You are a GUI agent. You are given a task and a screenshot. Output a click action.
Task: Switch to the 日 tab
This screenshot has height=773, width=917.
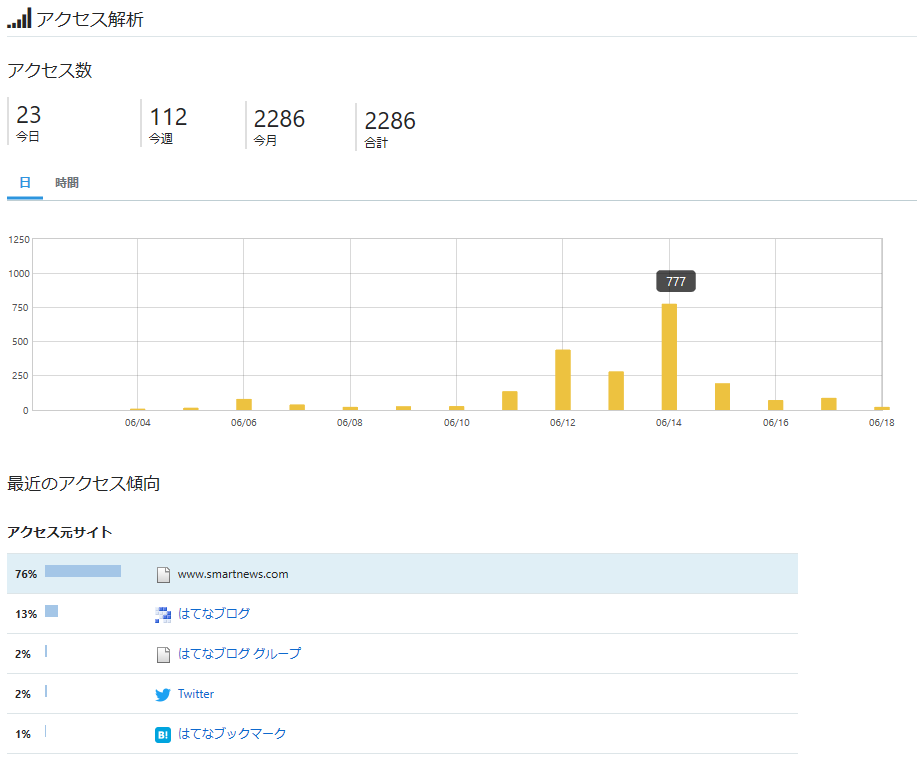(x=25, y=183)
